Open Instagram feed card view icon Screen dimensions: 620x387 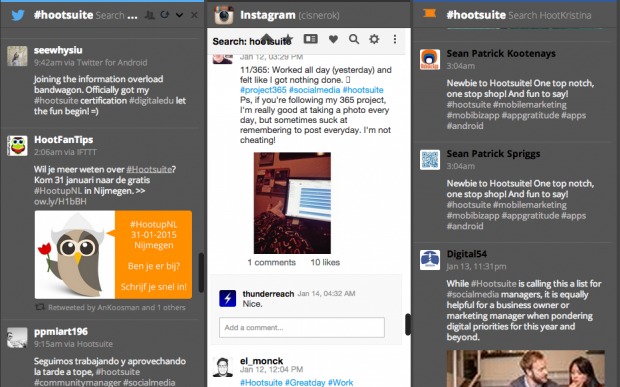click(x=310, y=39)
